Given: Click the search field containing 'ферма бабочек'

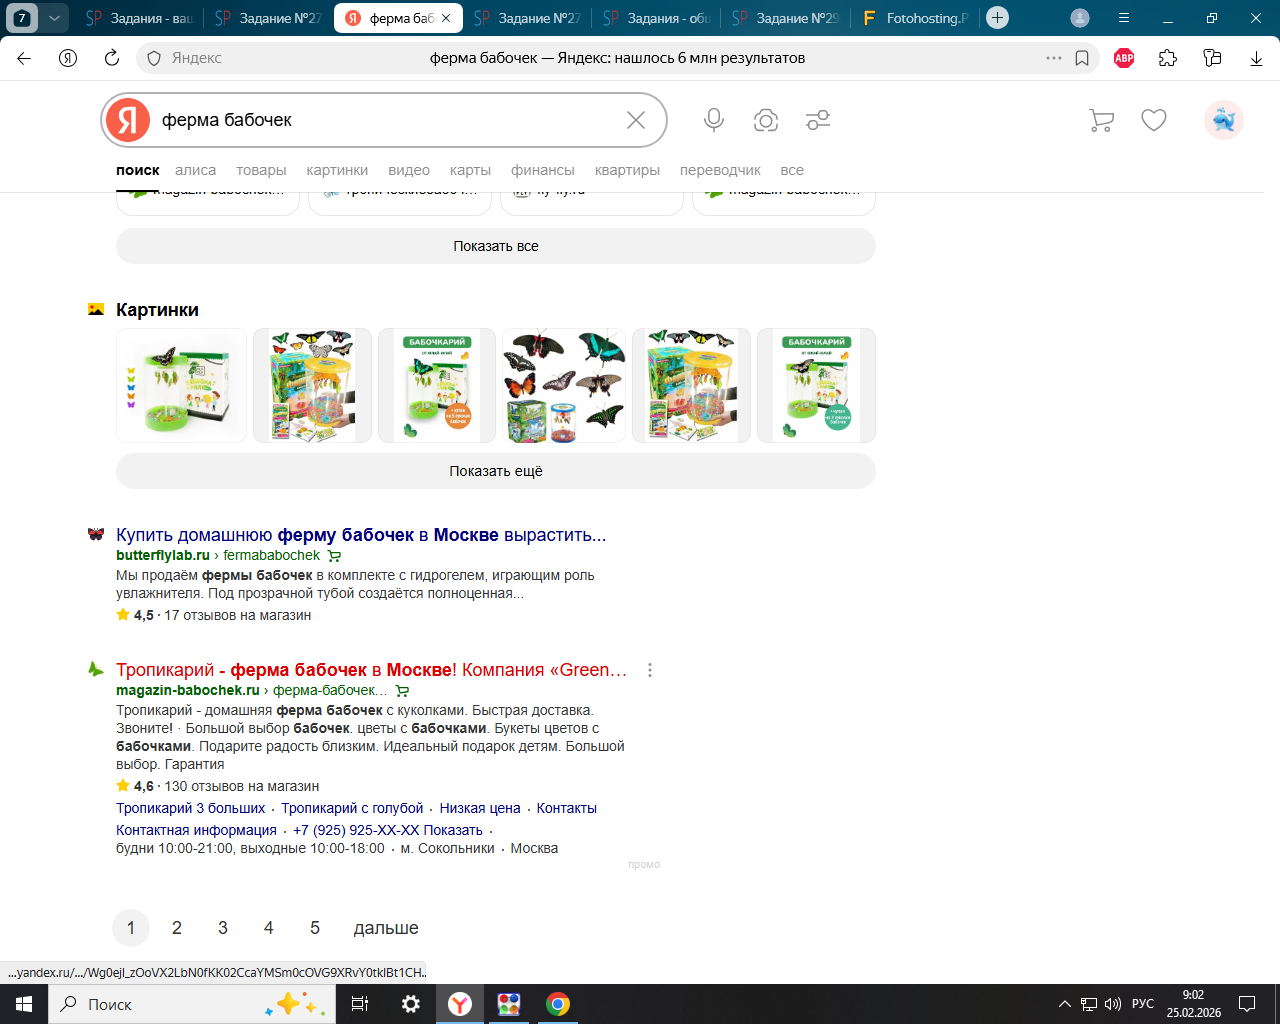Looking at the screenshot, I should point(386,120).
